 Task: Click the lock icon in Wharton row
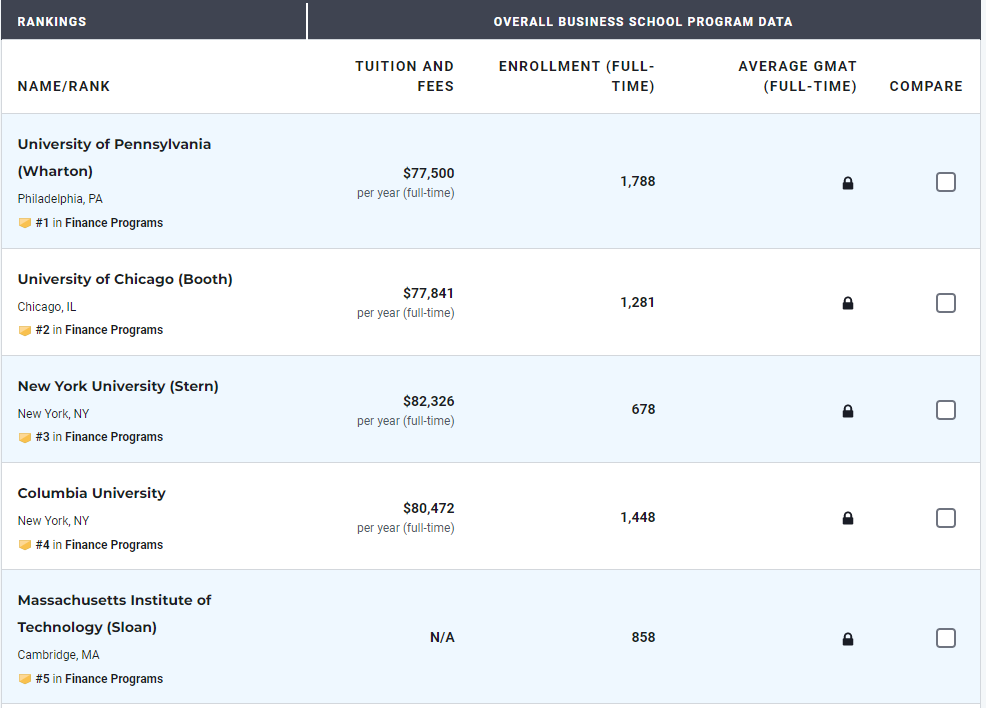[848, 183]
